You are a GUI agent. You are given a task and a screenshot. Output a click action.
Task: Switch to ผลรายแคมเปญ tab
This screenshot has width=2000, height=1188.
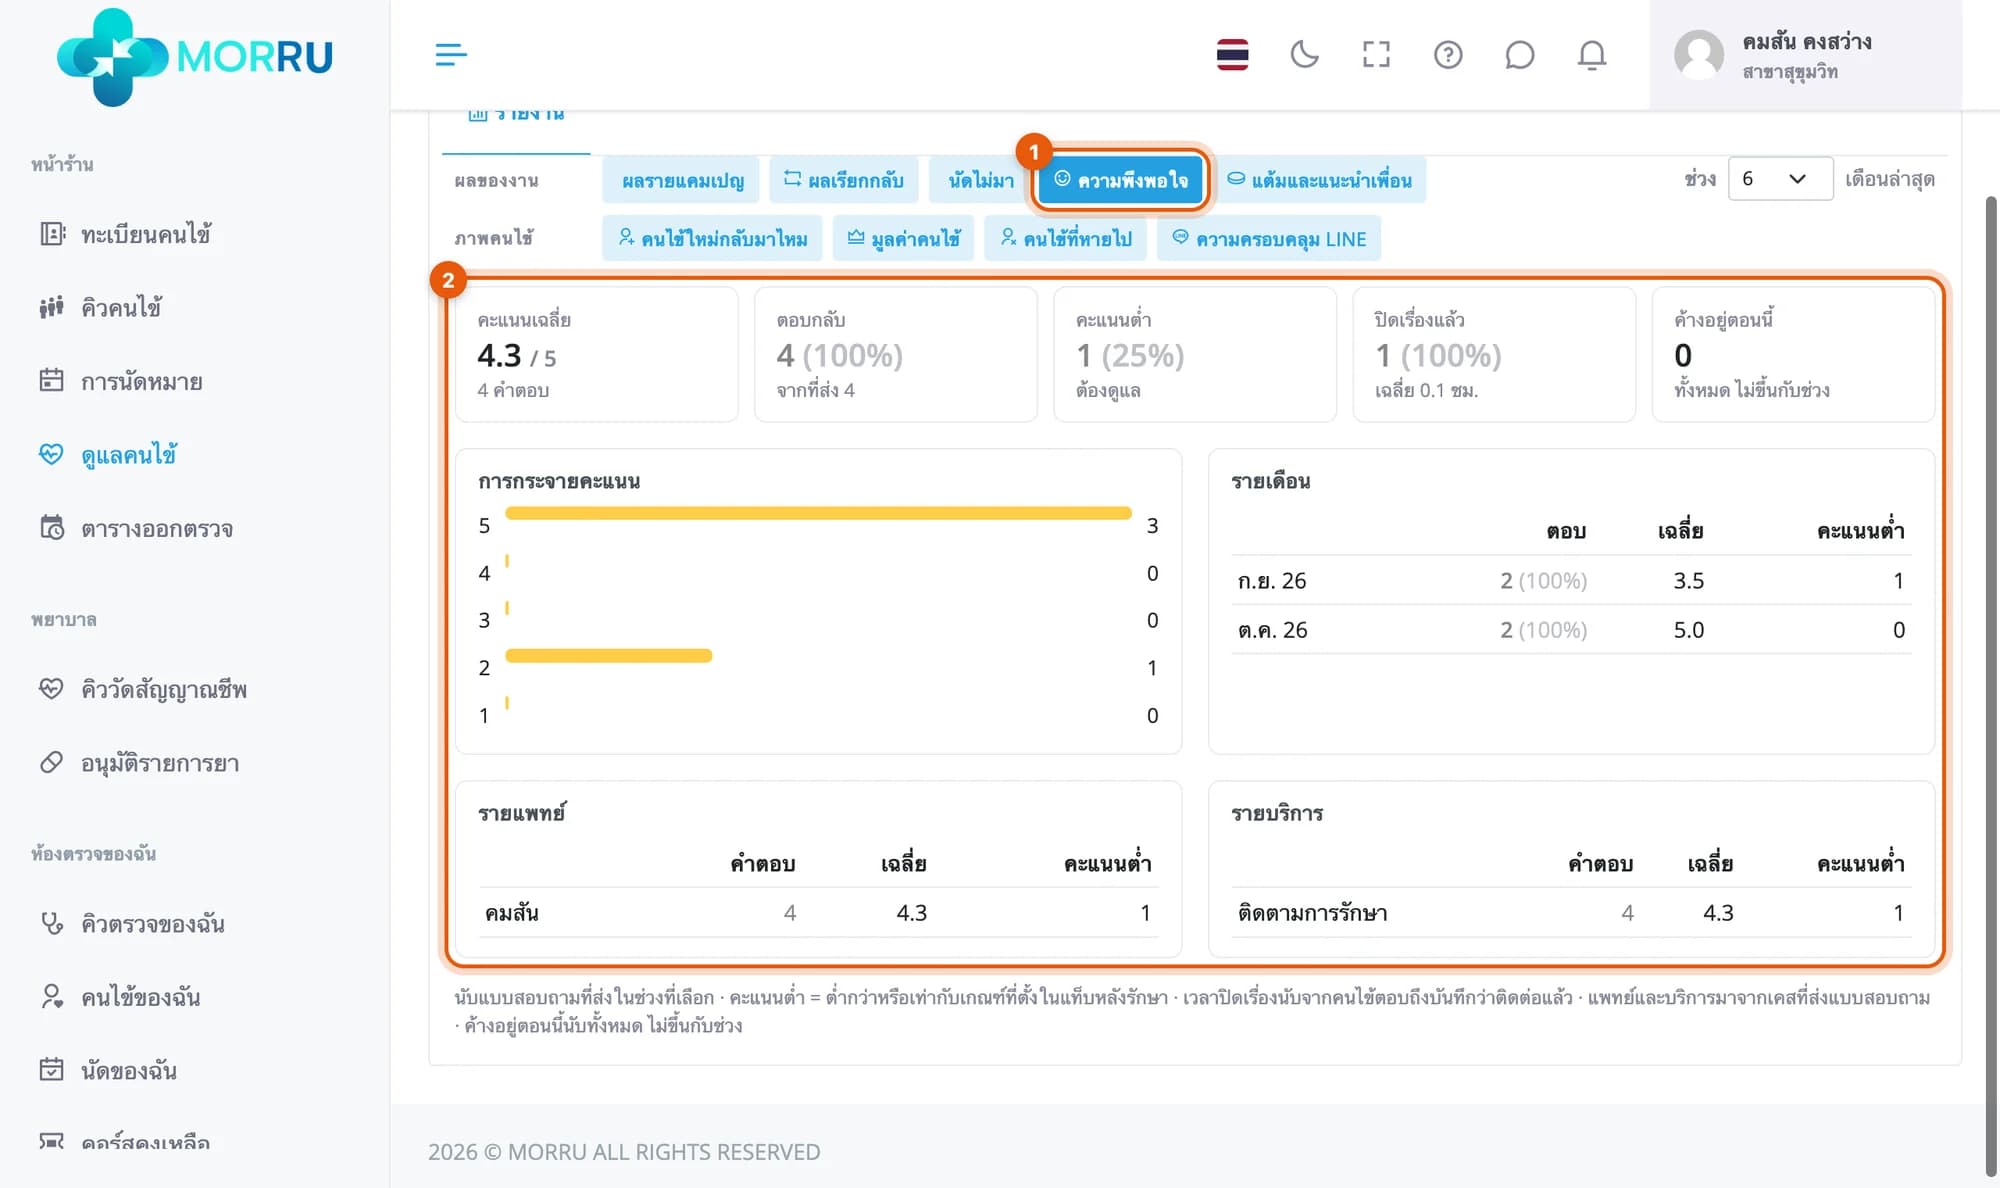[x=681, y=180]
